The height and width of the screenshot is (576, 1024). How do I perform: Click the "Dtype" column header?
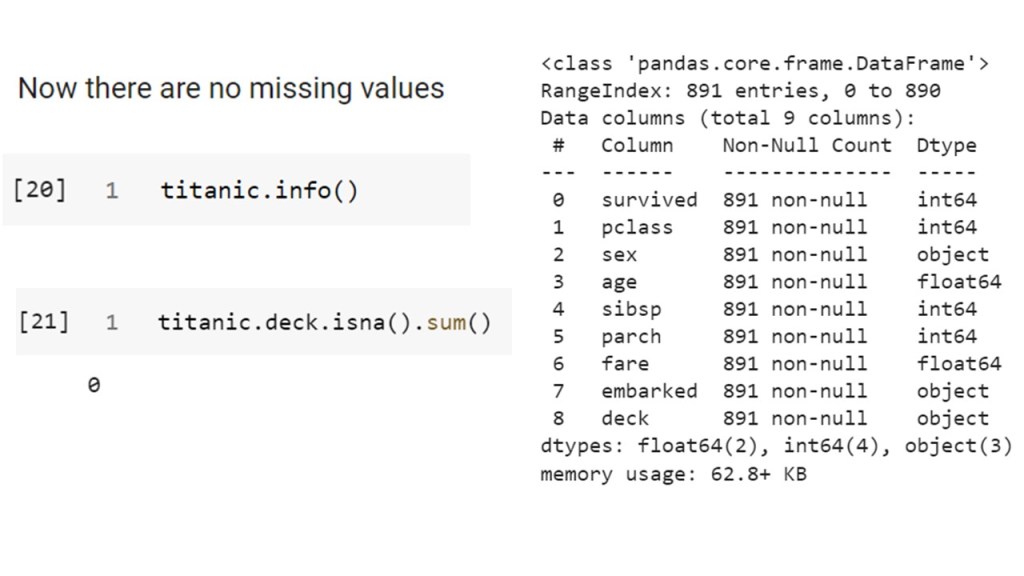[x=946, y=145]
